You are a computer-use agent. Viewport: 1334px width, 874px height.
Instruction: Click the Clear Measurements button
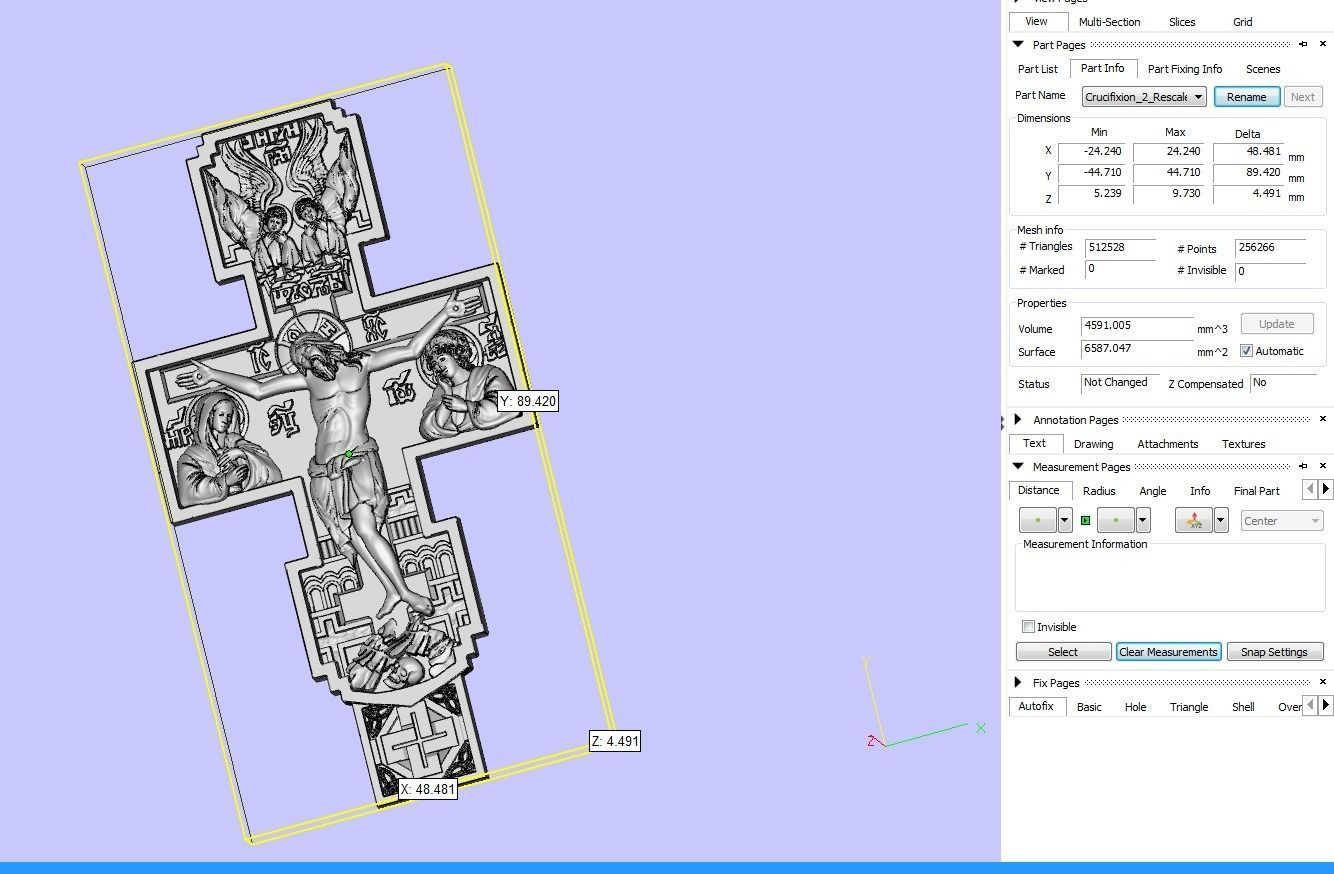coord(1168,652)
